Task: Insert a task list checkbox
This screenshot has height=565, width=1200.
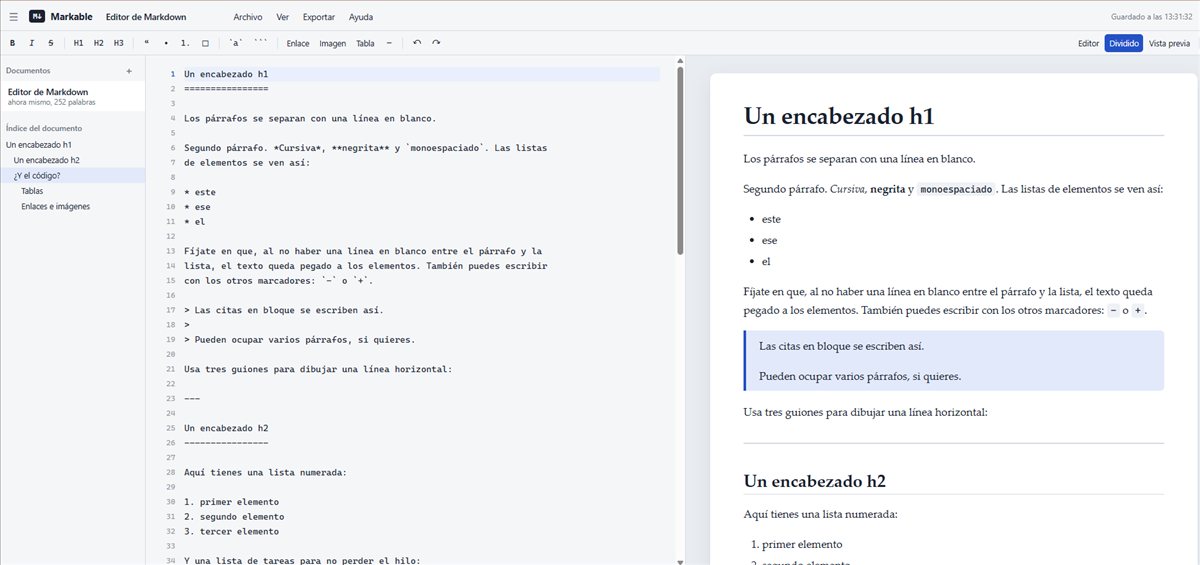Action: (205, 43)
